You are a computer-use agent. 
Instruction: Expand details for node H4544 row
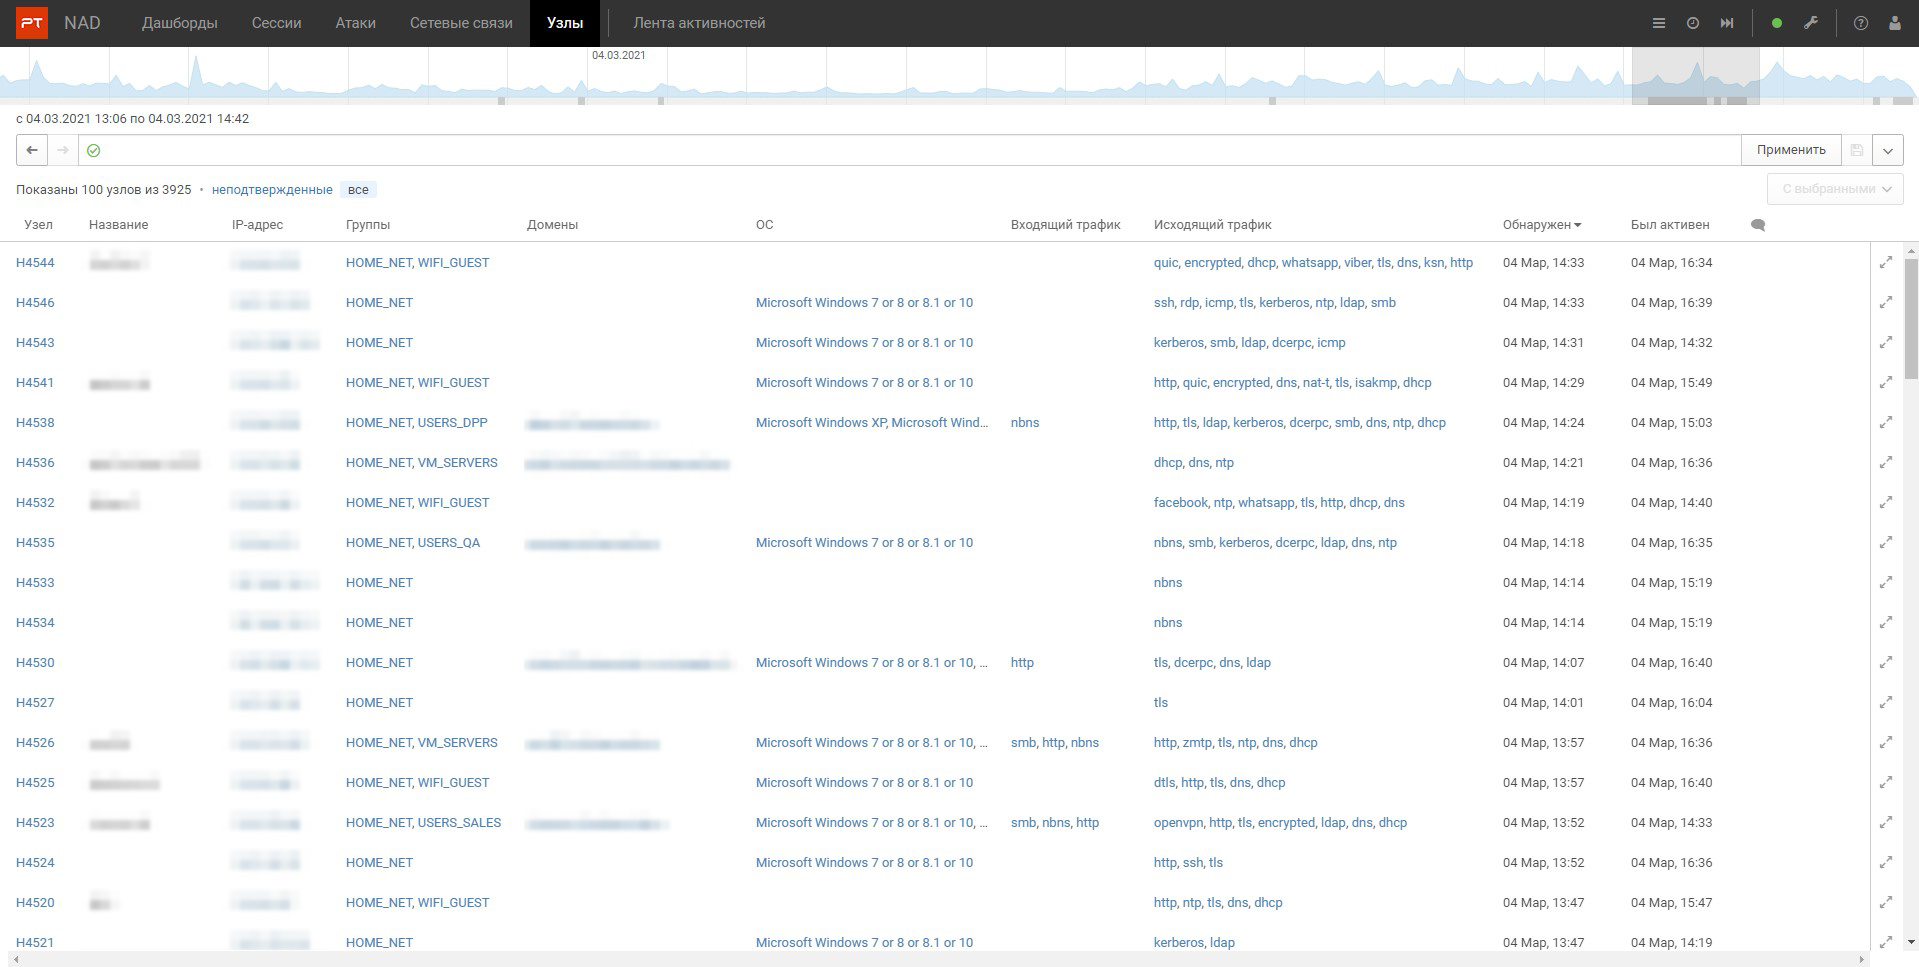tap(1886, 263)
